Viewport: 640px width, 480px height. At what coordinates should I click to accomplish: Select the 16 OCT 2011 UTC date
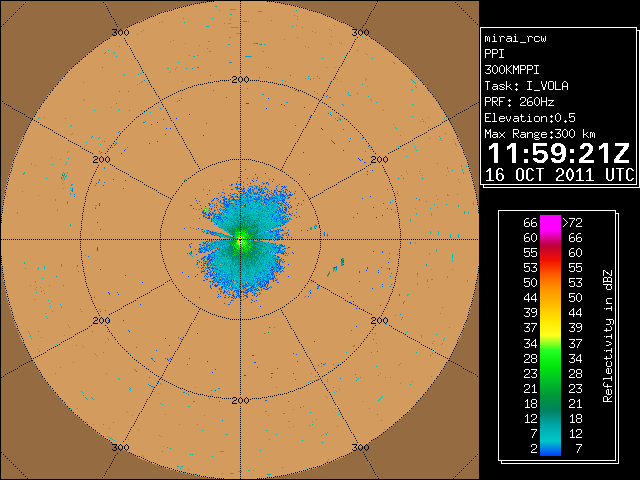click(x=560, y=175)
